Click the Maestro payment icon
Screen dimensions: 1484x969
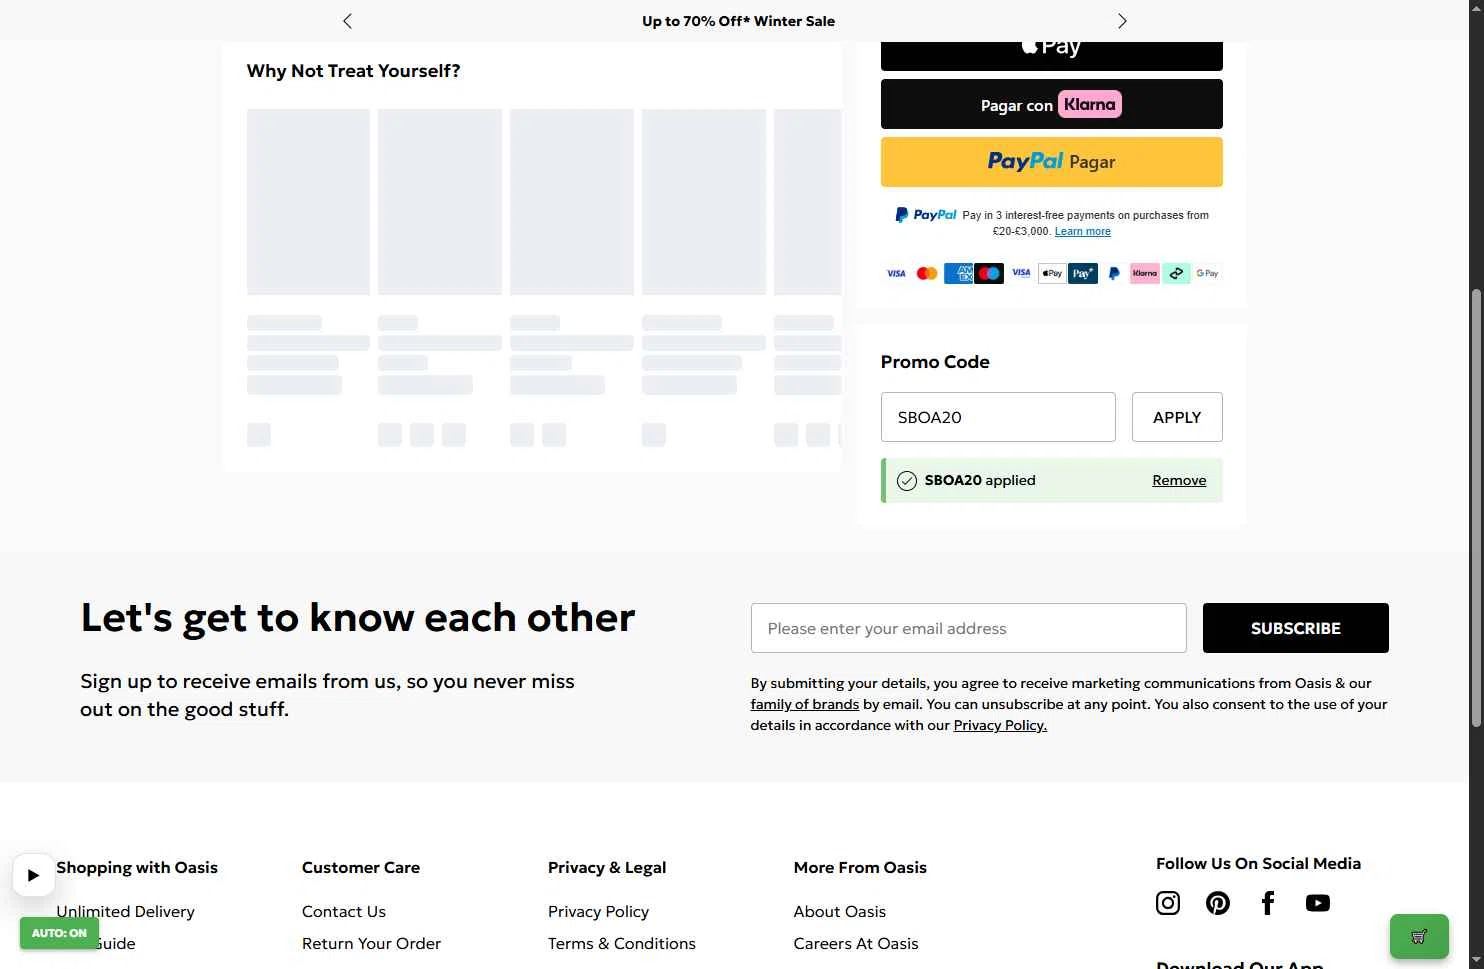pyautogui.click(x=989, y=273)
